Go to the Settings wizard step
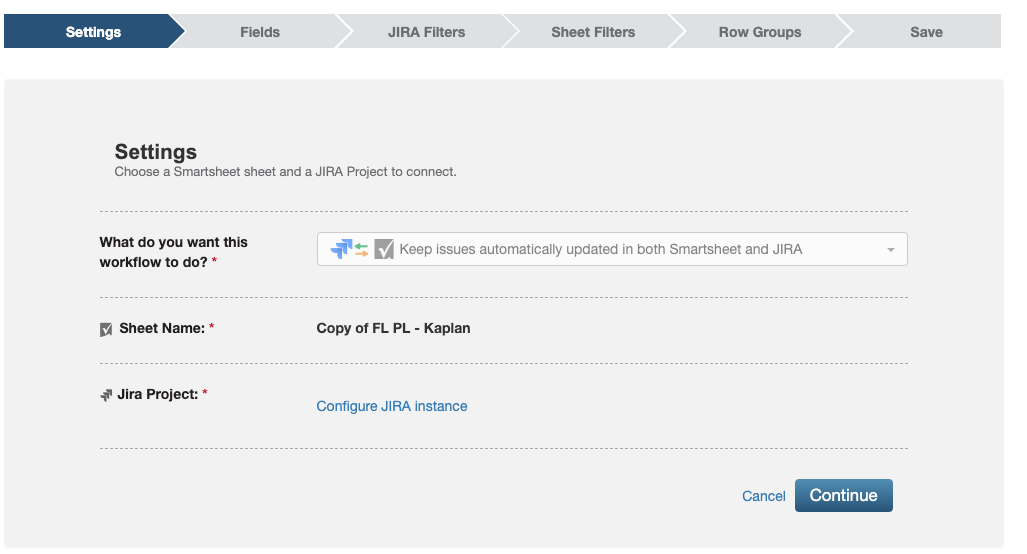Screen dimensions: 1027x554 pos(93,31)
